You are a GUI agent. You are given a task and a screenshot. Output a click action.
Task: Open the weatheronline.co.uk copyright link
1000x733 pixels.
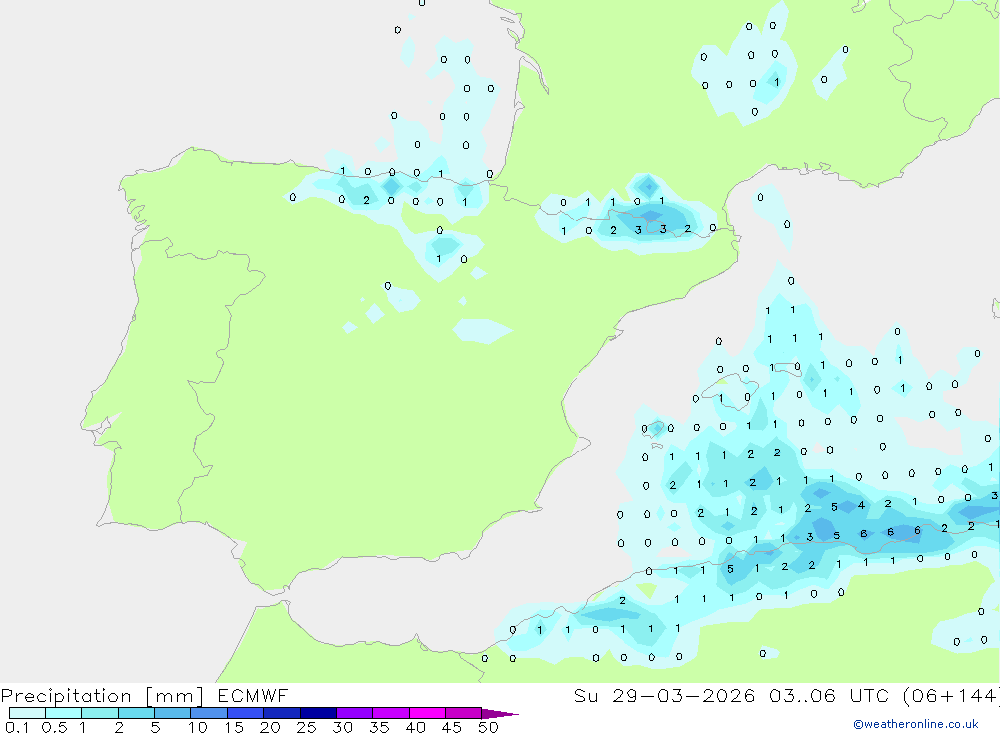[x=916, y=724]
